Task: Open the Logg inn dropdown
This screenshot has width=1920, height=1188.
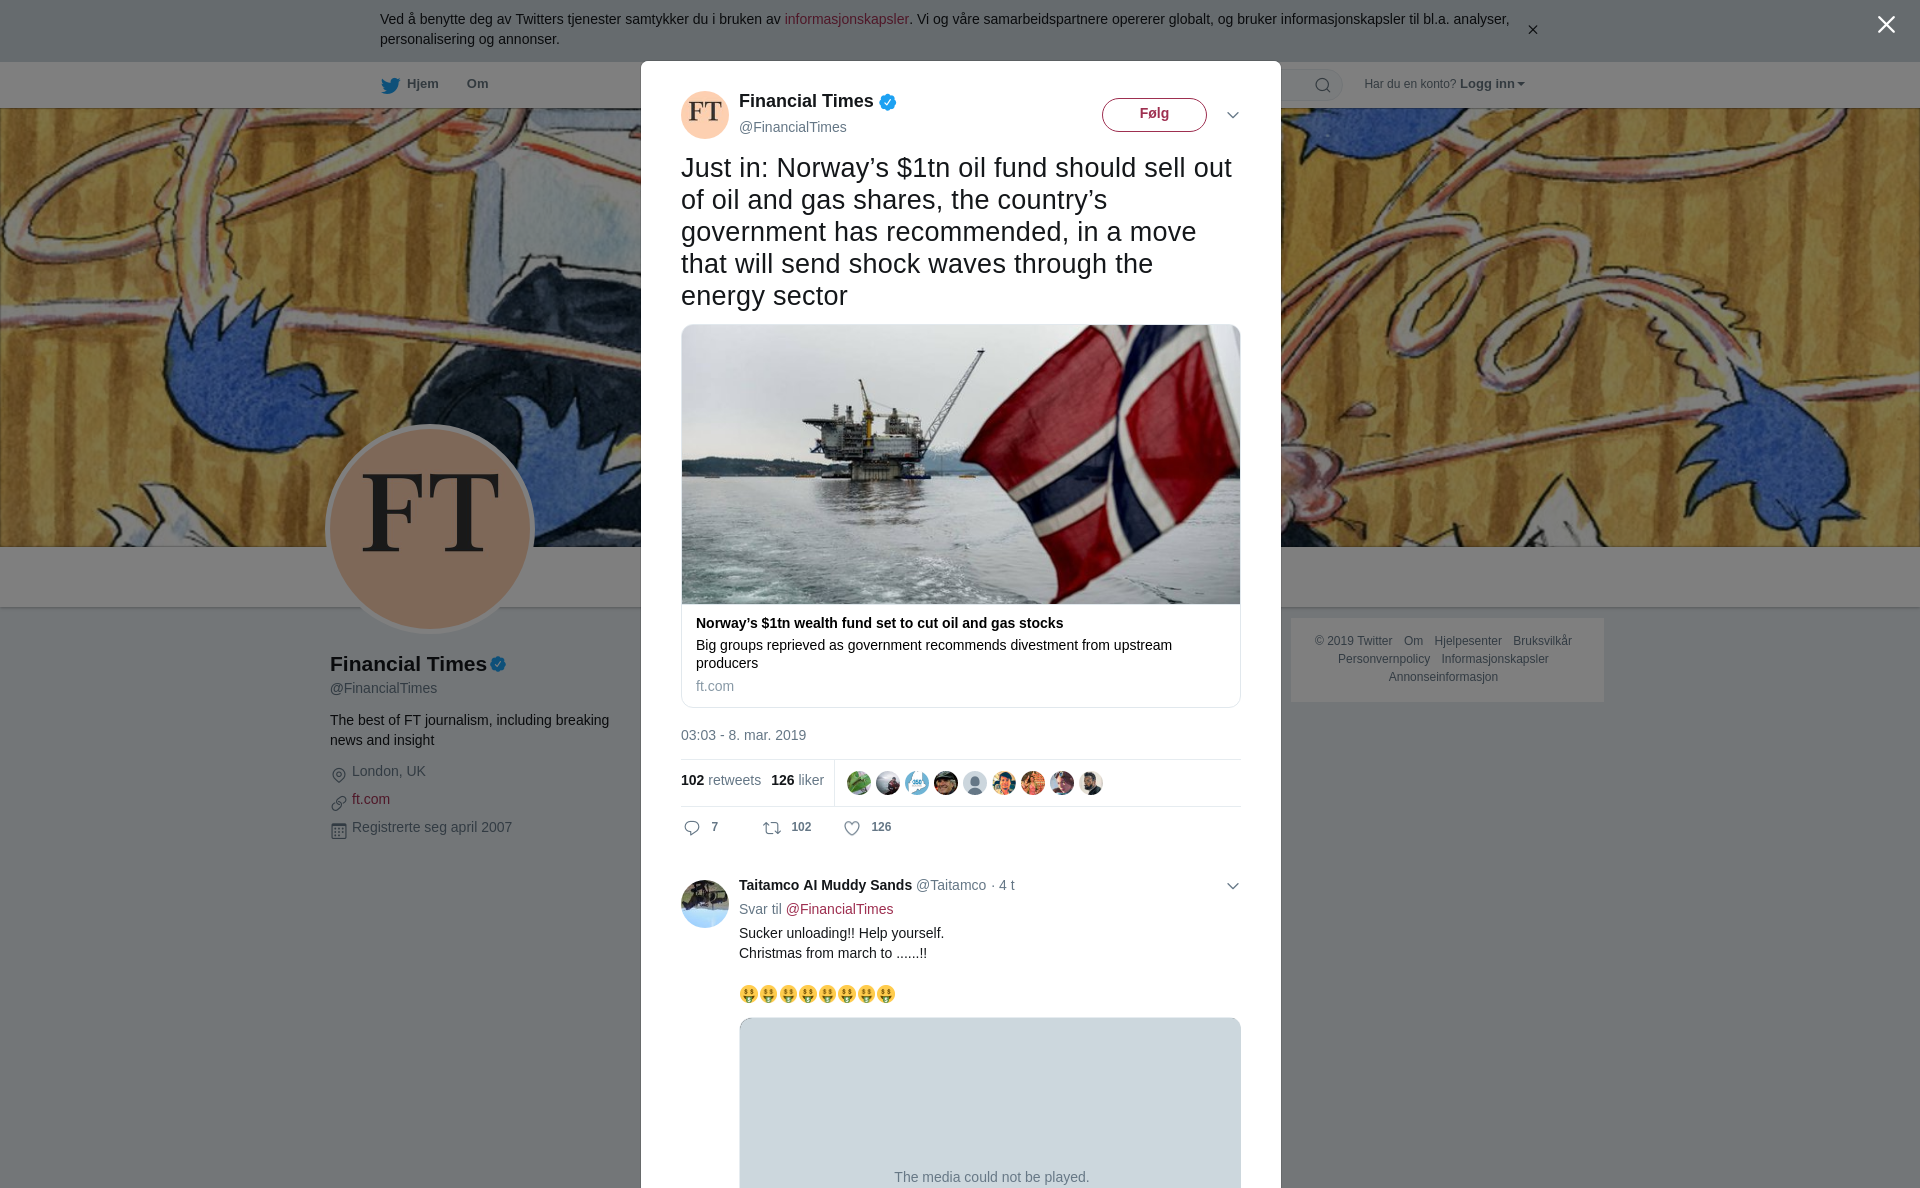Action: [1492, 84]
